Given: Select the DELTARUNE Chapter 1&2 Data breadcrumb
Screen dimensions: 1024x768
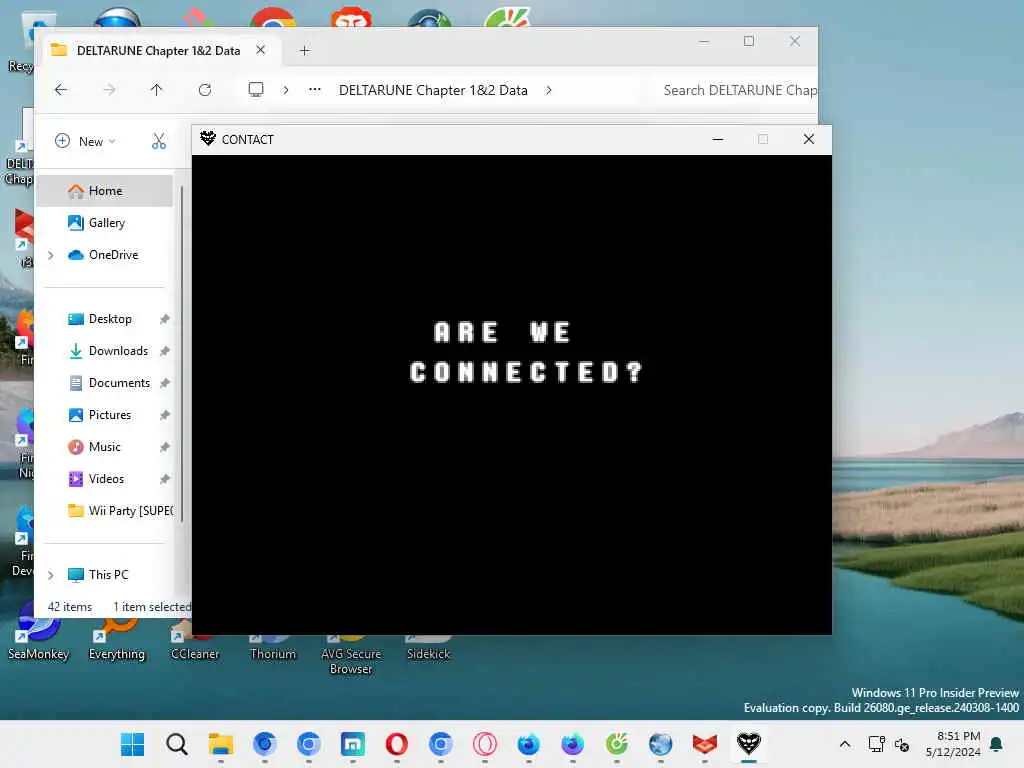Looking at the screenshot, I should click(x=433, y=90).
